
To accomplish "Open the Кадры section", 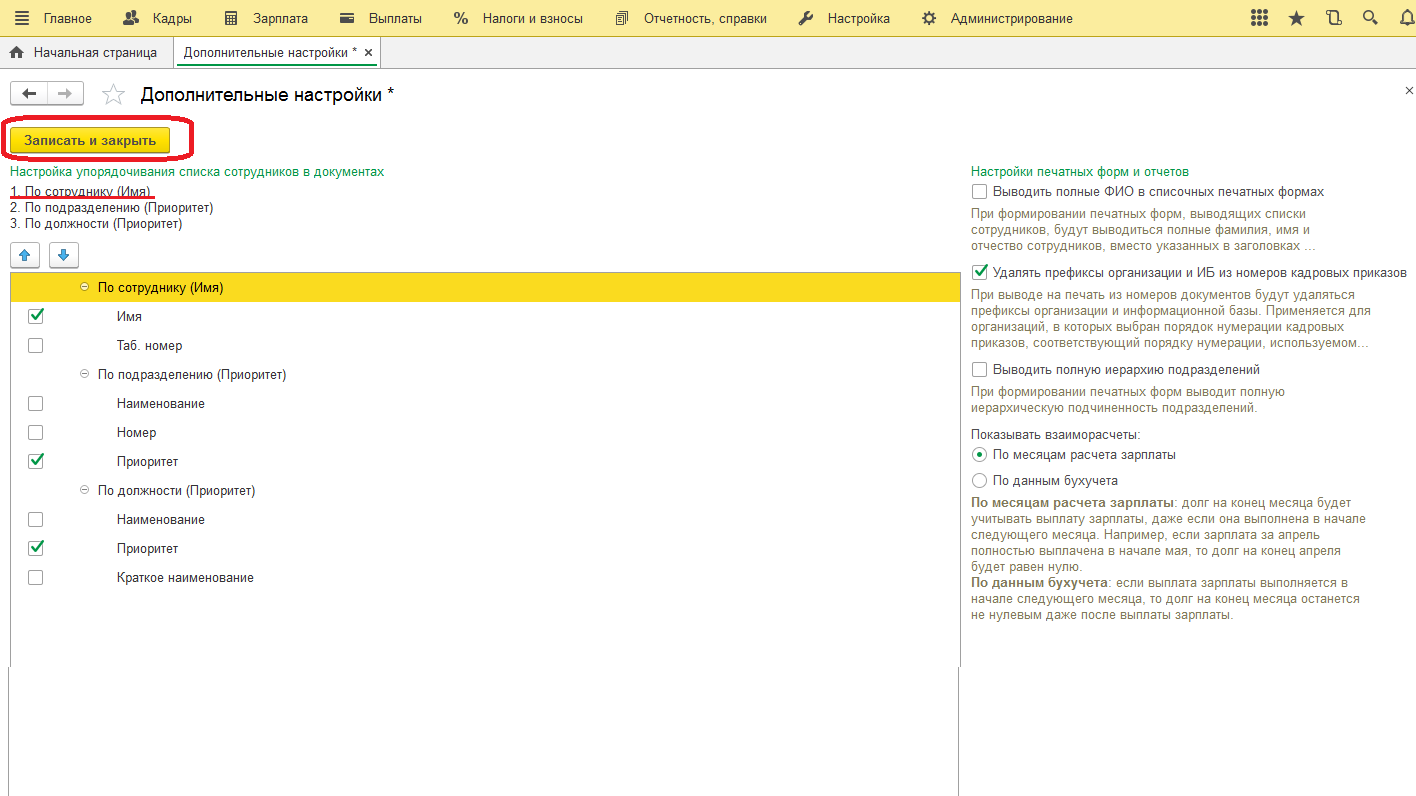I will (x=157, y=18).
